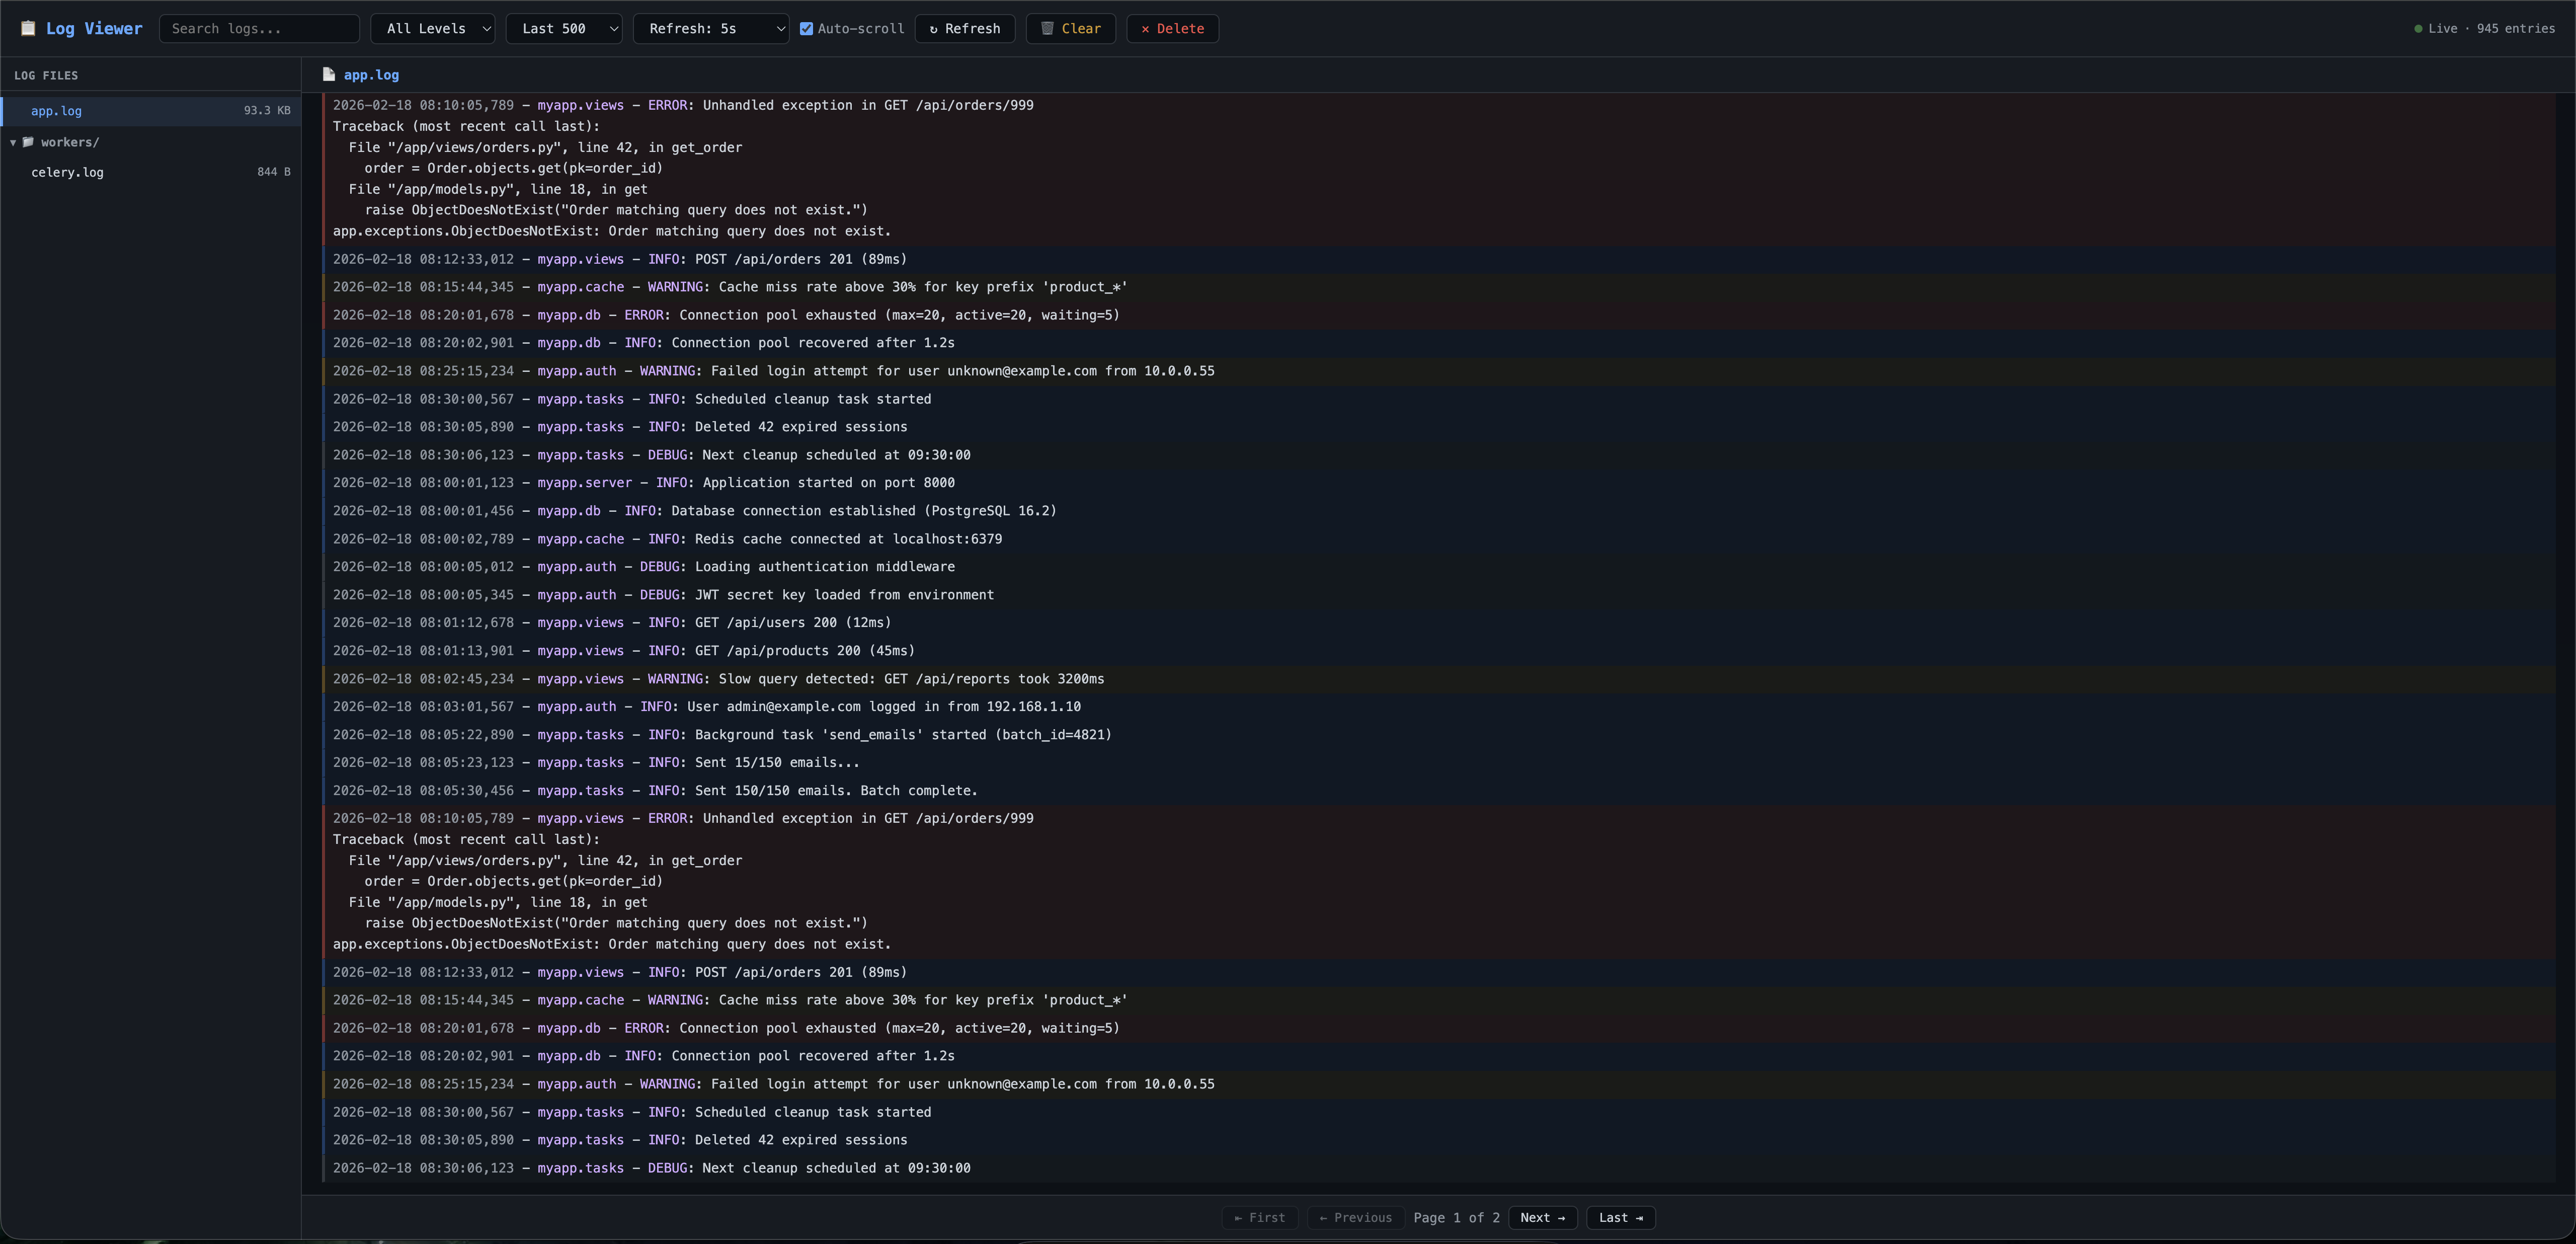
Task: Click the Log Viewer title text
Action: 94,28
